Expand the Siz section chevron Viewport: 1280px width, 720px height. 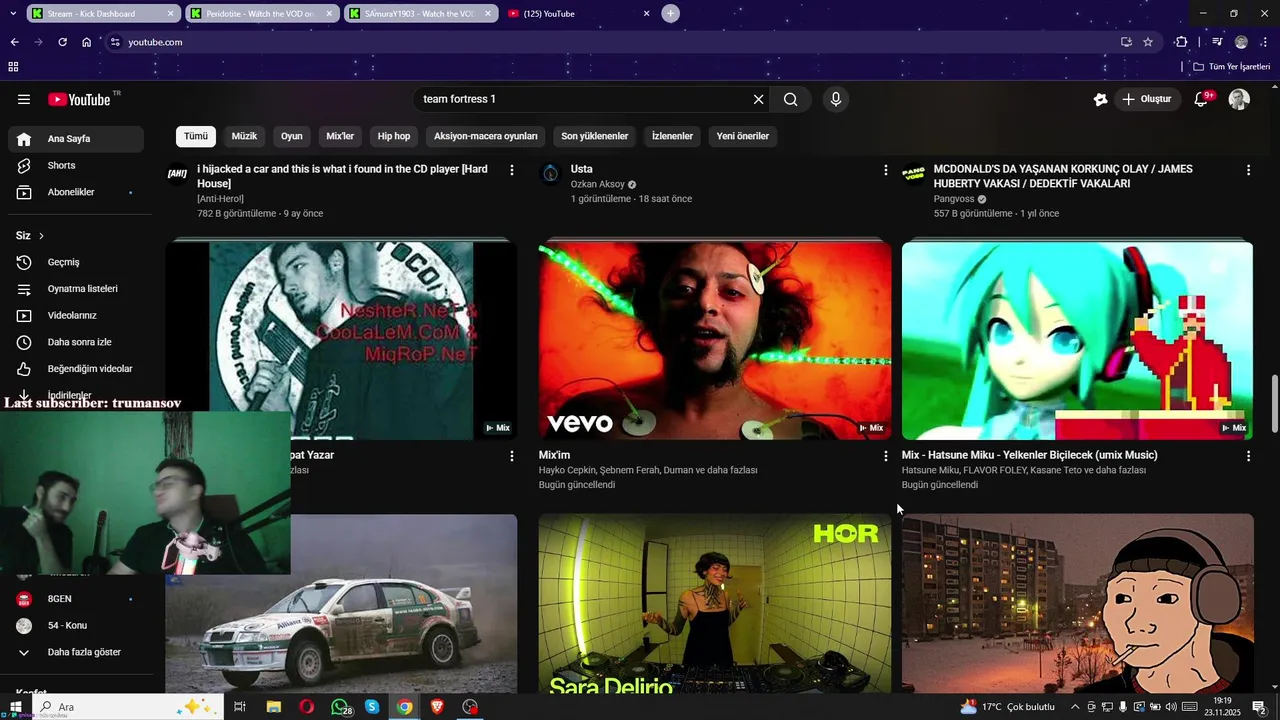pyautogui.click(x=41, y=236)
